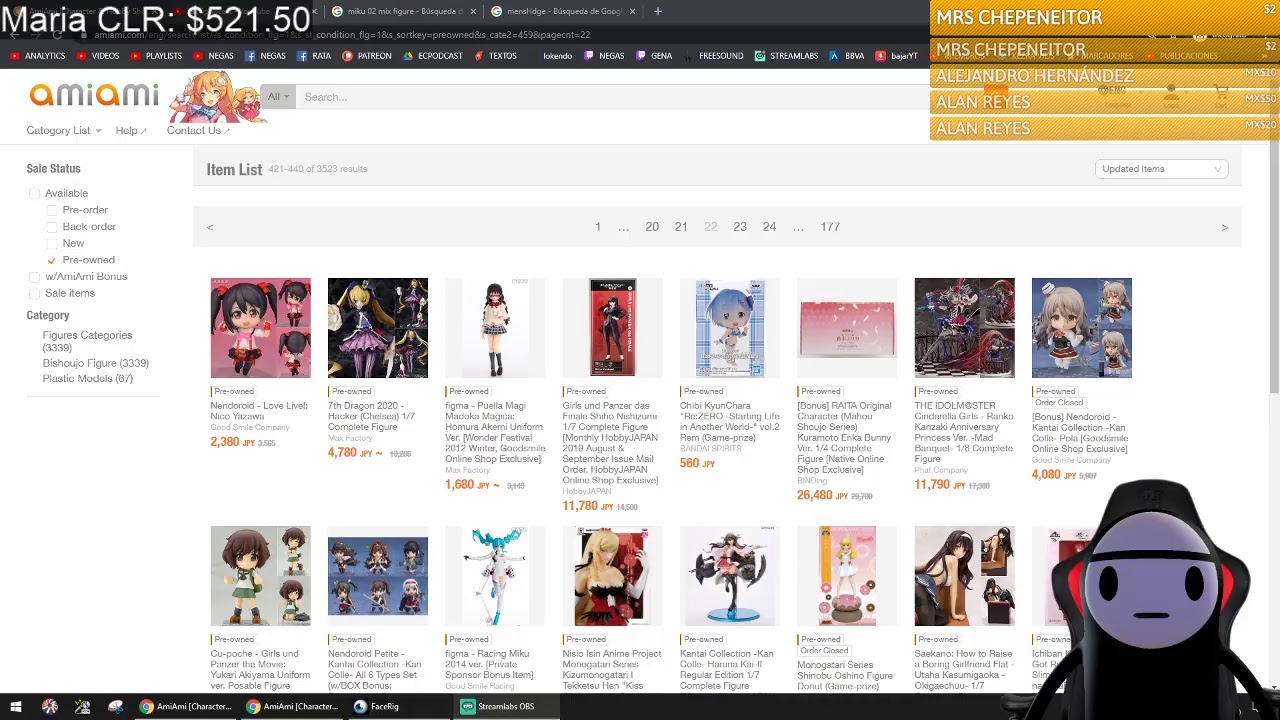Screen dimensions: 1280x720
Task: Jump to page 20
Action: pyautogui.click(x=652, y=227)
